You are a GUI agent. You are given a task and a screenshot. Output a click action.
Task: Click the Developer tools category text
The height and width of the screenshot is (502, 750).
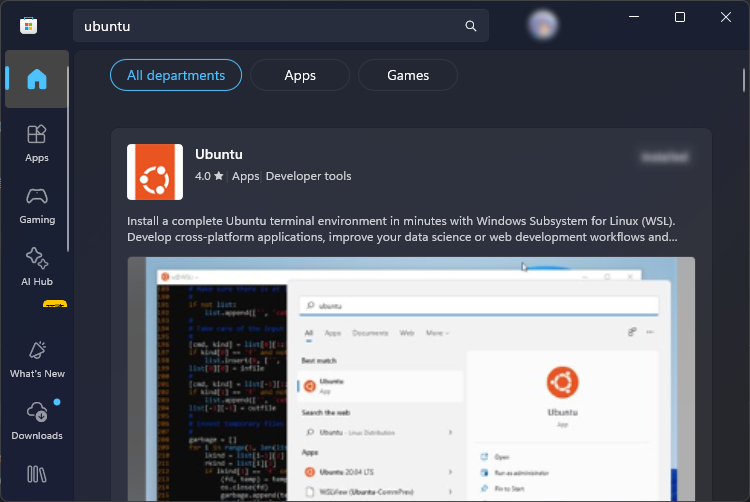(309, 176)
